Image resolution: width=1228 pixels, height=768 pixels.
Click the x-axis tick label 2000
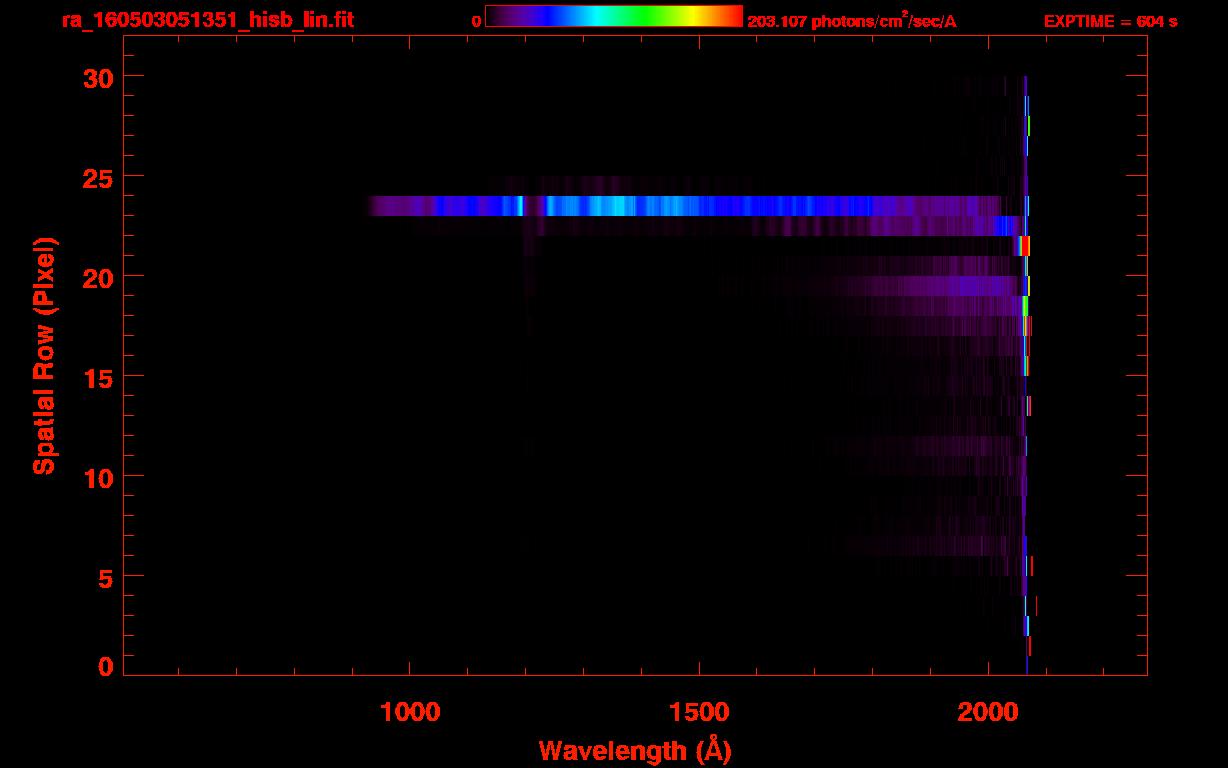[x=988, y=712]
